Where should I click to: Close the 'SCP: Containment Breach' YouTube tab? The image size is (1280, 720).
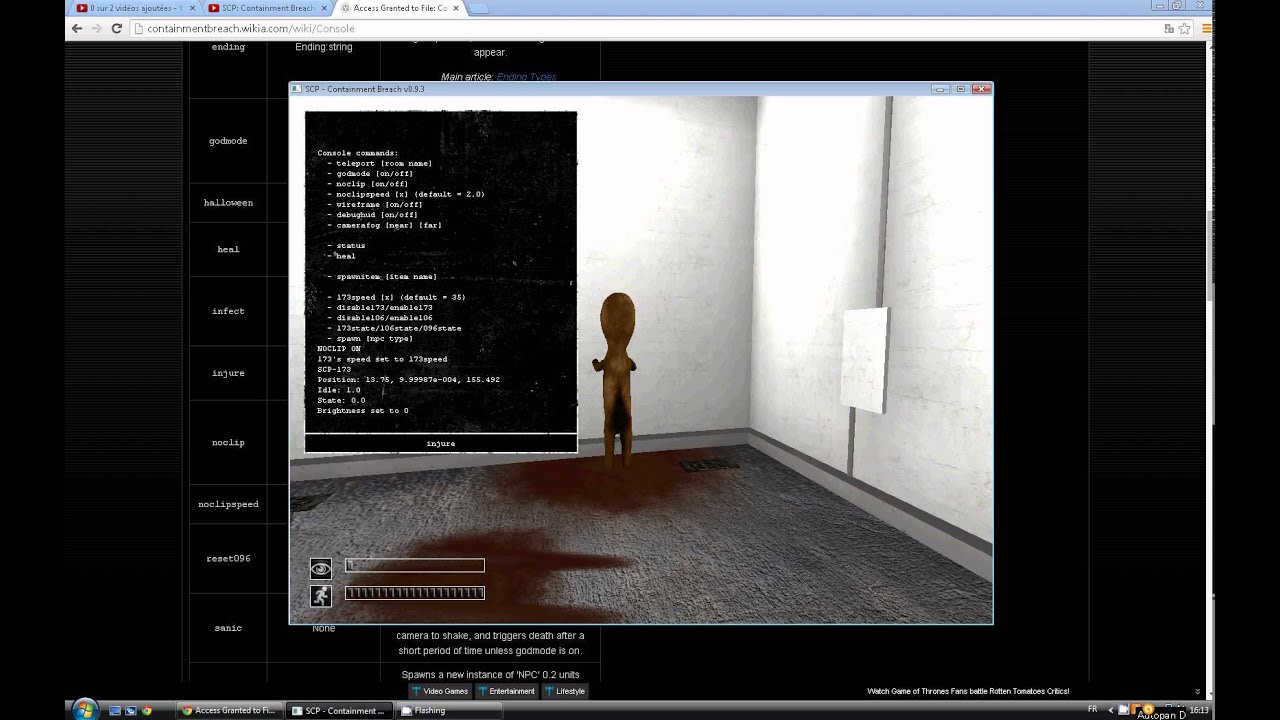point(323,8)
